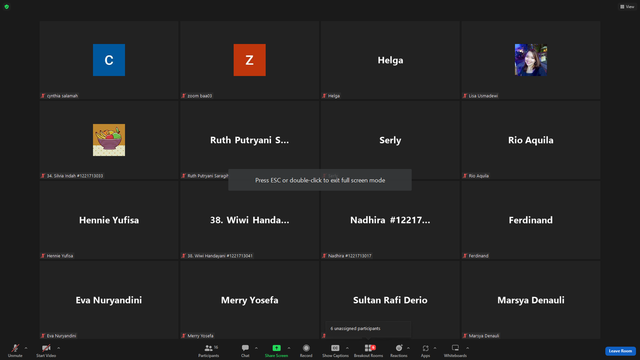Click the muted mic icon beside Merry Yosefa's label
Image resolution: width=640 pixels, height=360 pixels.
(x=184, y=336)
